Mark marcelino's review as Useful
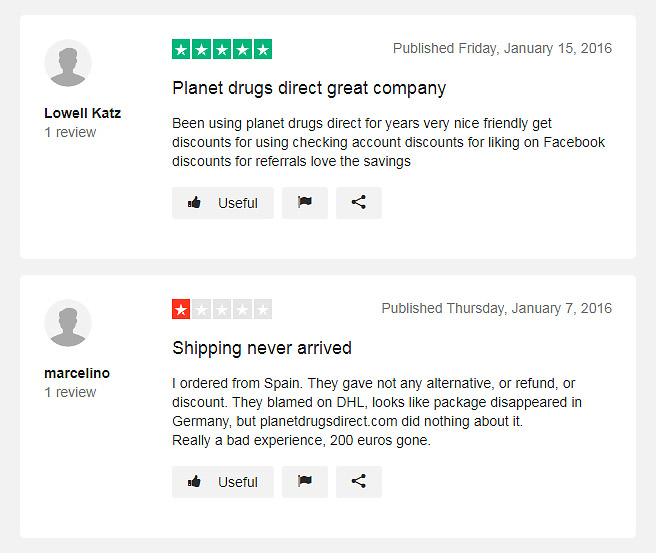The width and height of the screenshot is (656, 553). 223,482
